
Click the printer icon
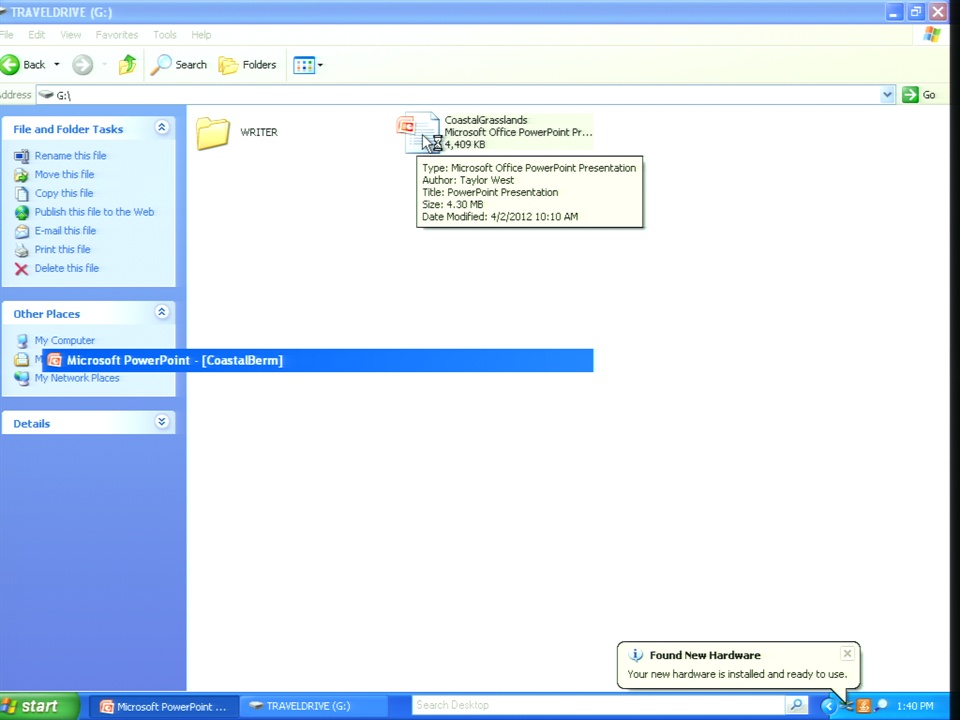(21, 250)
